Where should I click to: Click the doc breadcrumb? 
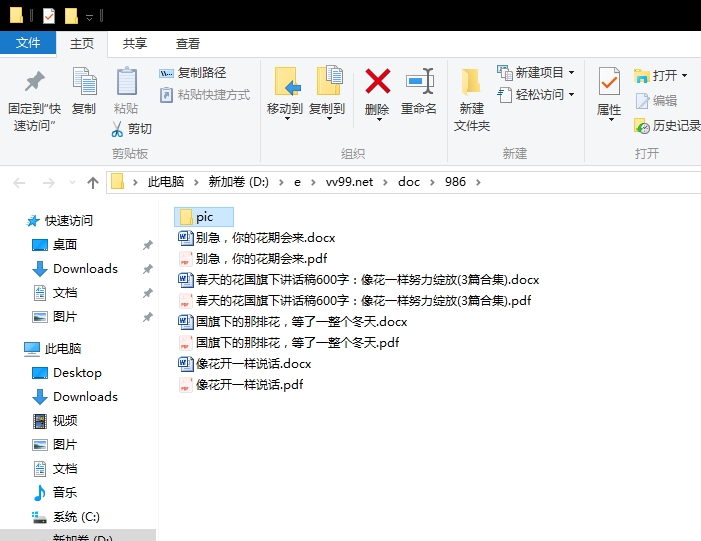point(409,182)
